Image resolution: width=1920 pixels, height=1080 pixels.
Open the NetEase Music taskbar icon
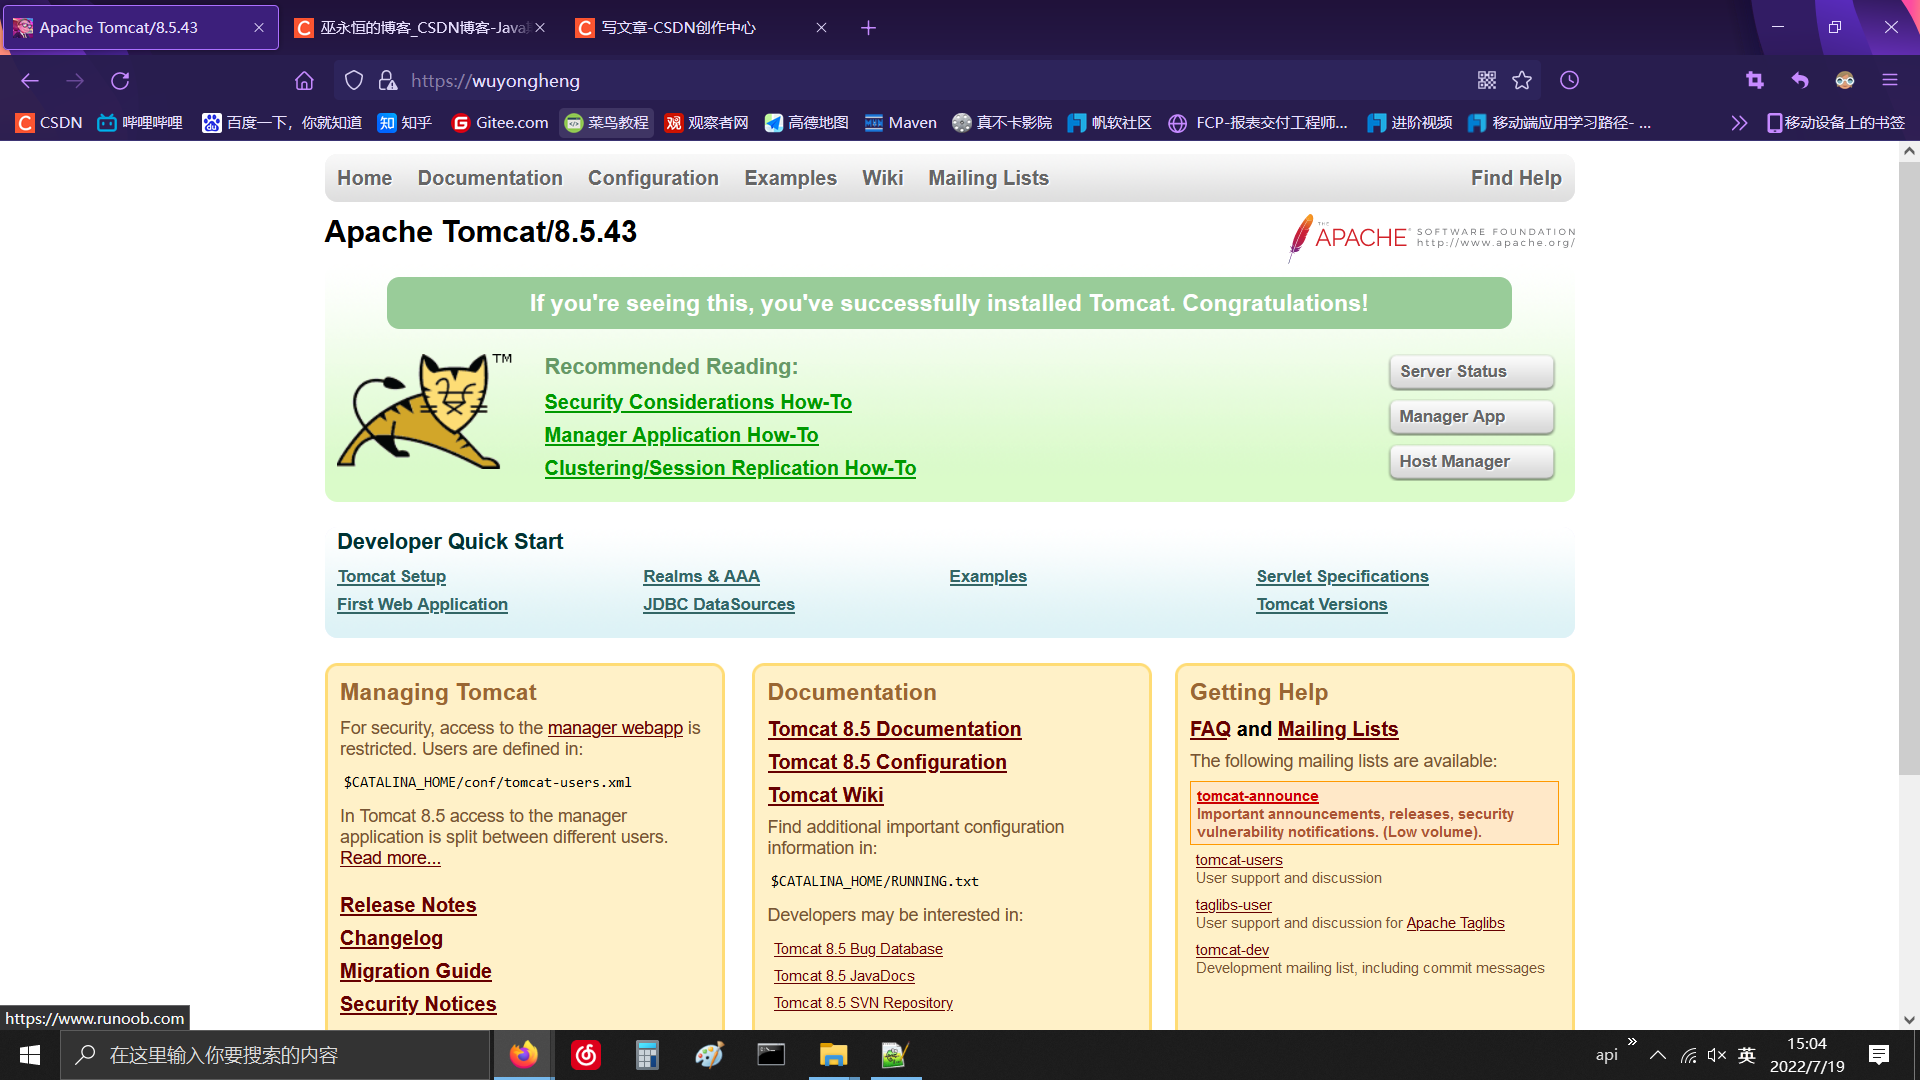pos(586,1055)
